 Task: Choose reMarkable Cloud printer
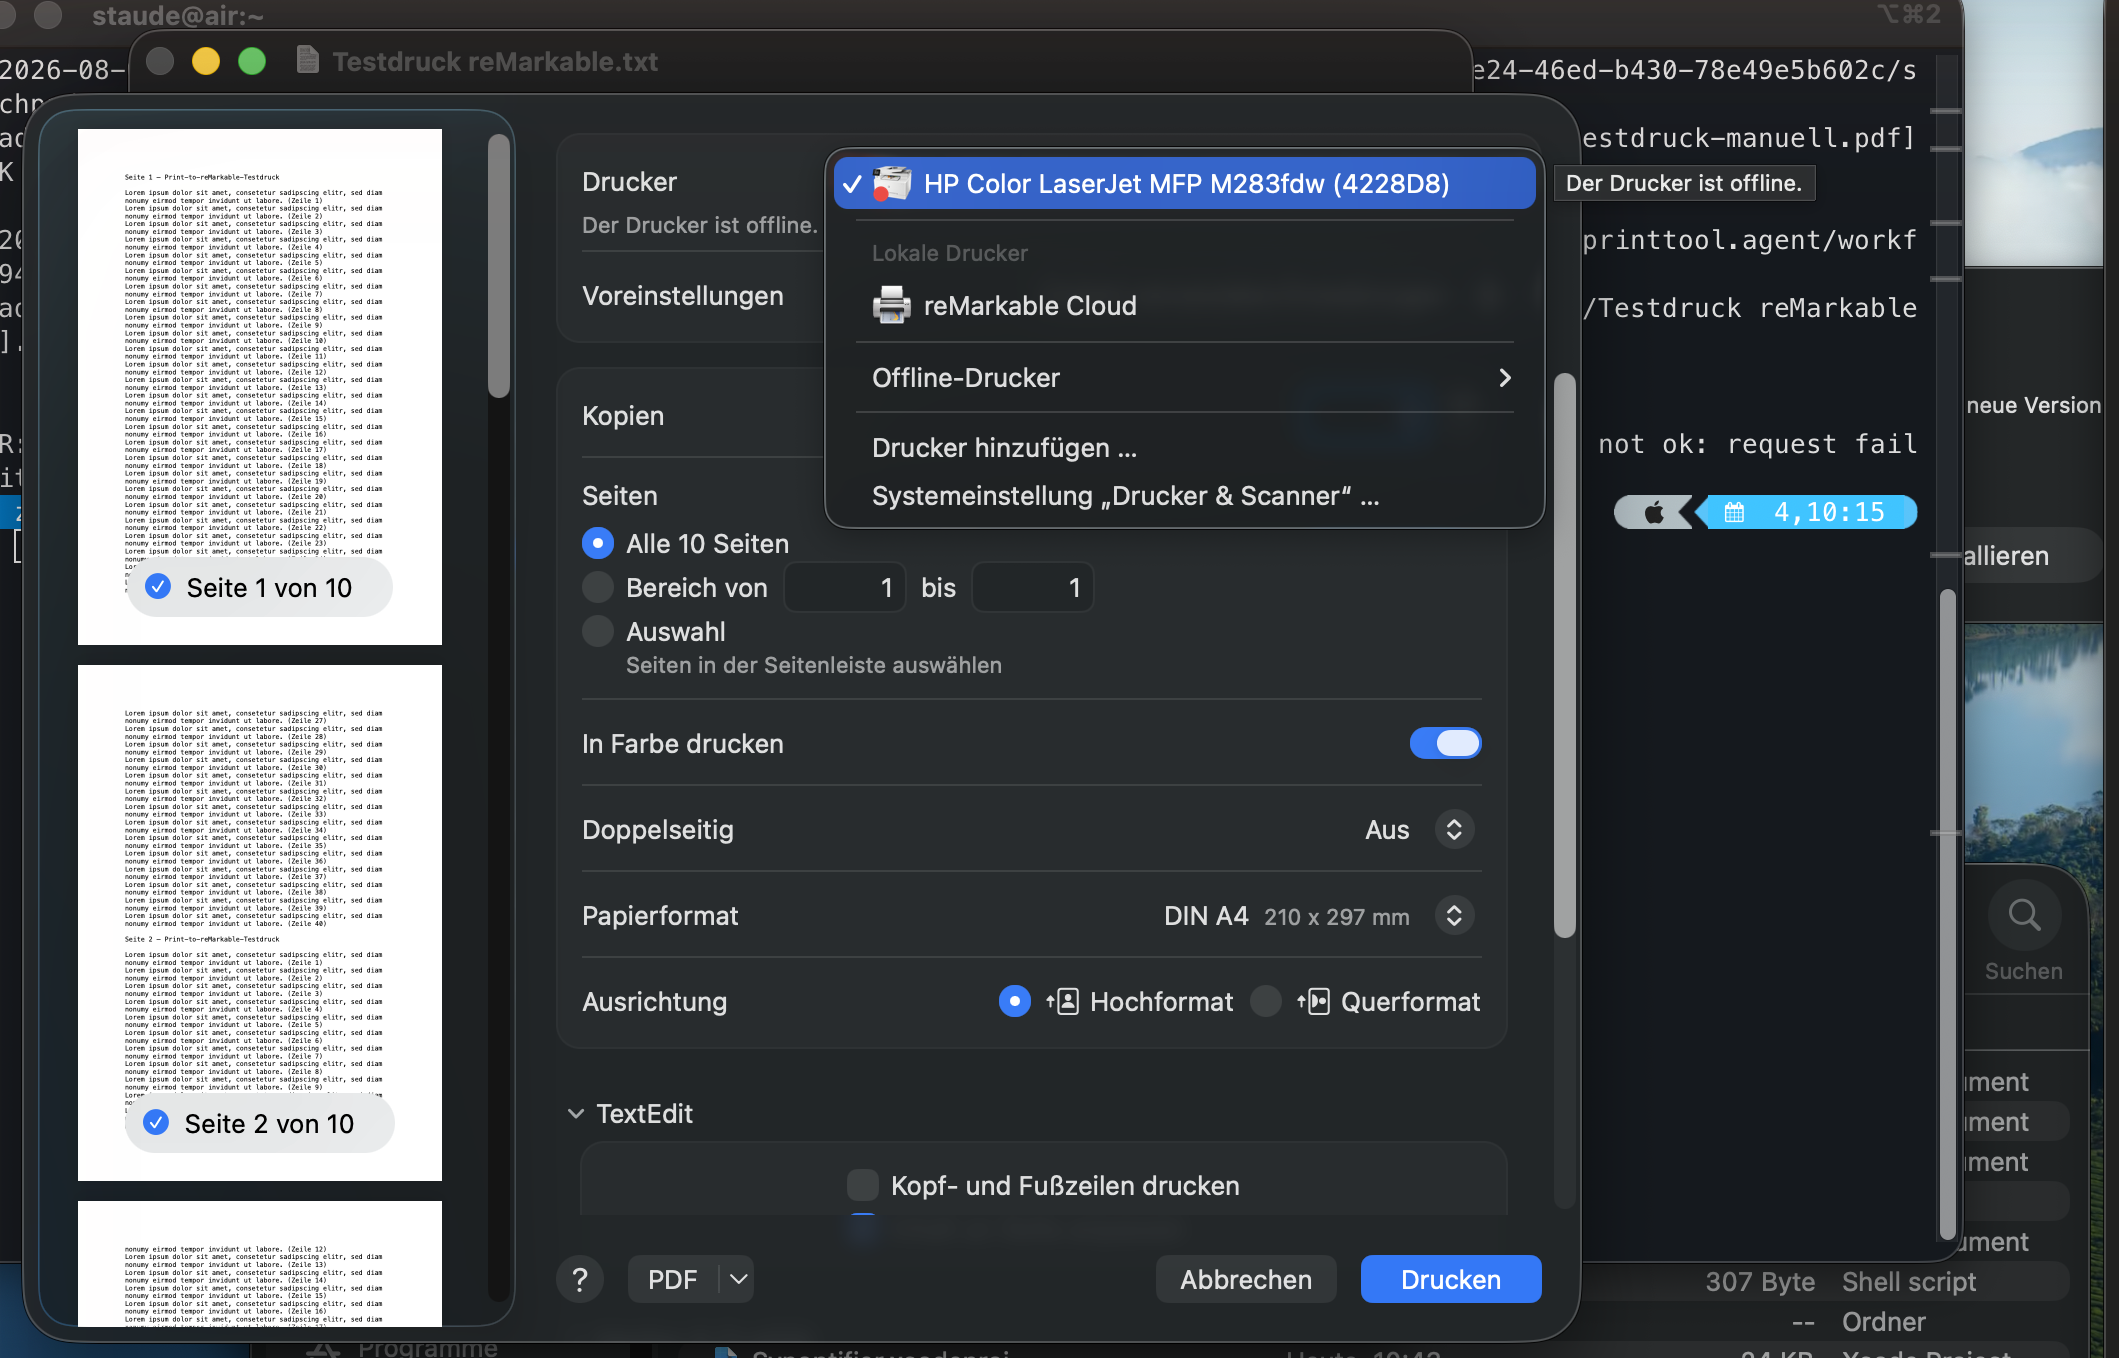coord(1184,306)
